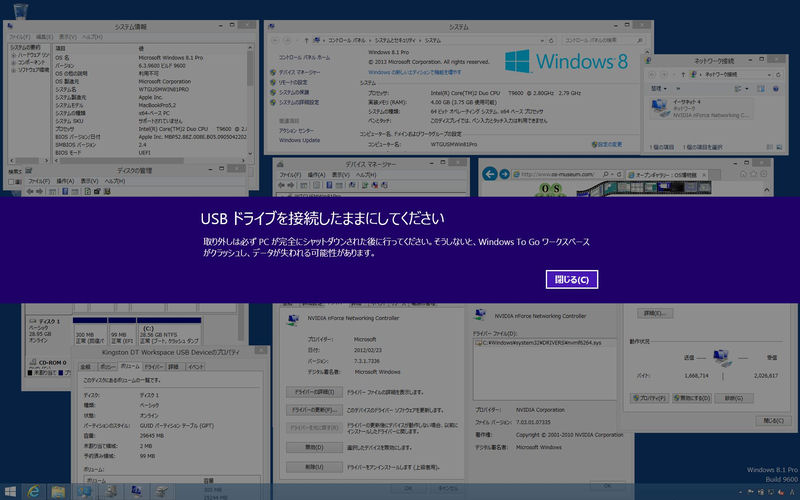Click Internet Explorer home icon
The width and height of the screenshot is (800, 500).
[x=743, y=174]
